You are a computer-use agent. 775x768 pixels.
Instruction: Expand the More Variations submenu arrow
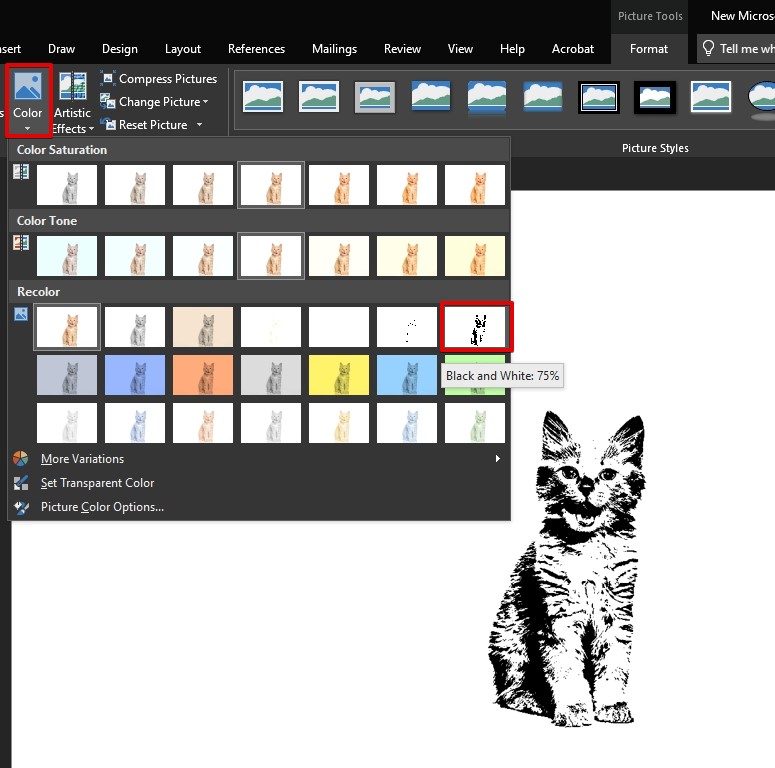click(x=497, y=459)
